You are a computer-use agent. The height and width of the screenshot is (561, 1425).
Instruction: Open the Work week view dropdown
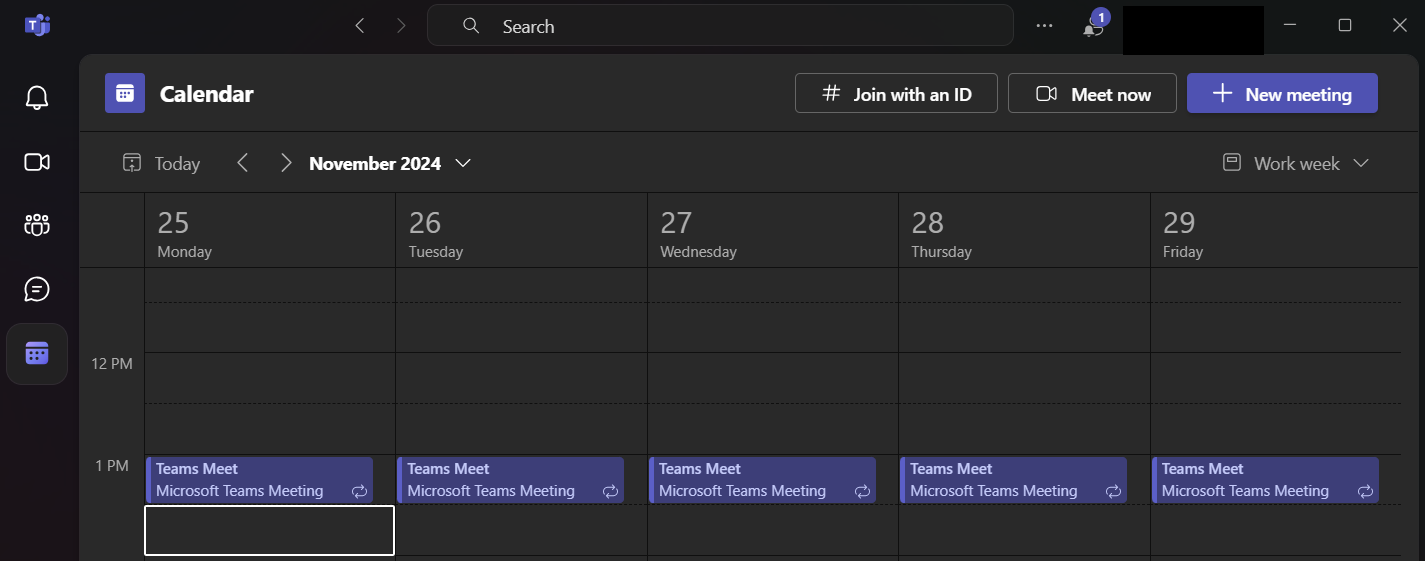coord(1296,163)
